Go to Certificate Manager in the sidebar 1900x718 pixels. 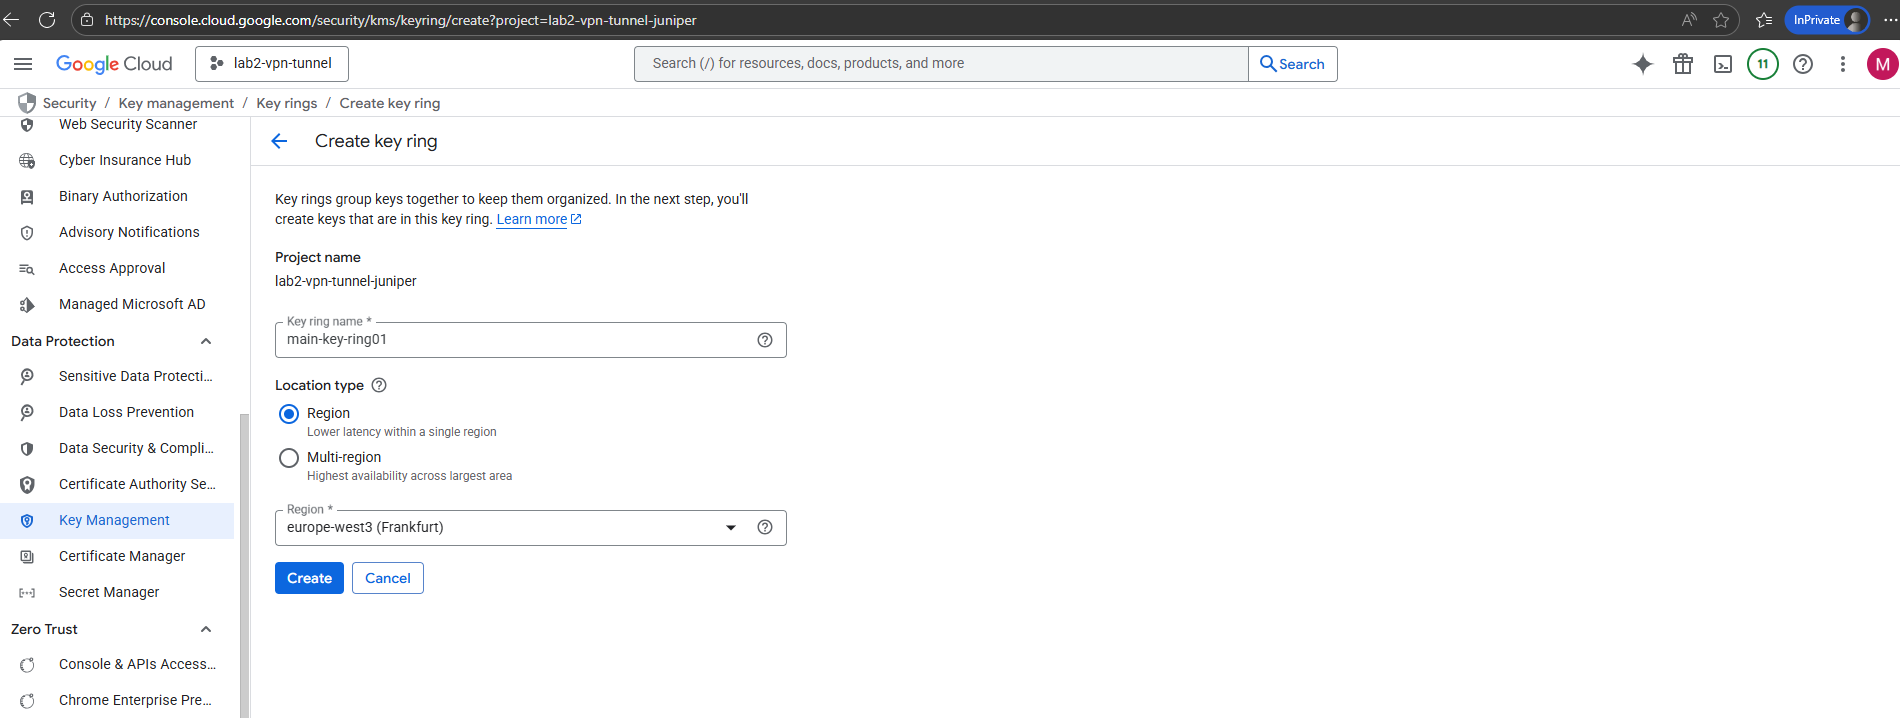[122, 556]
